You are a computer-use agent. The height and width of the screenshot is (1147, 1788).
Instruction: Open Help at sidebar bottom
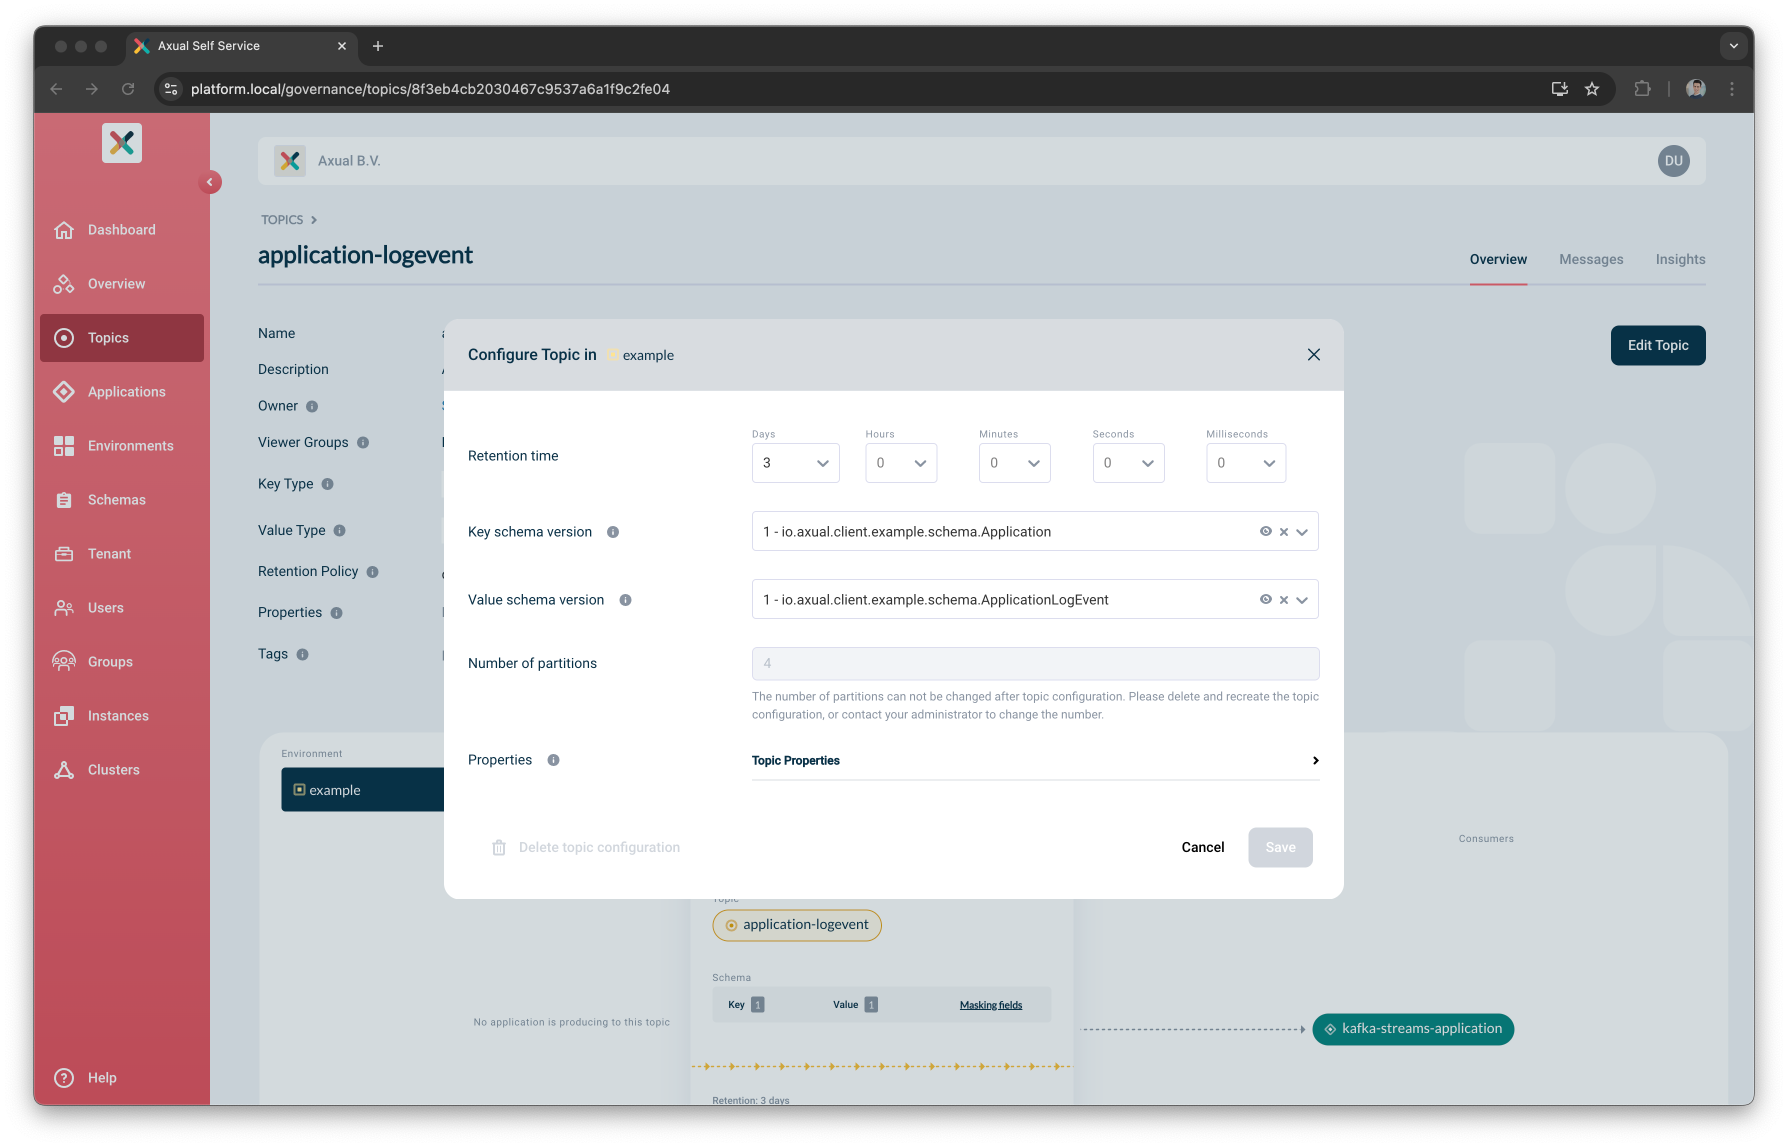(121, 1078)
